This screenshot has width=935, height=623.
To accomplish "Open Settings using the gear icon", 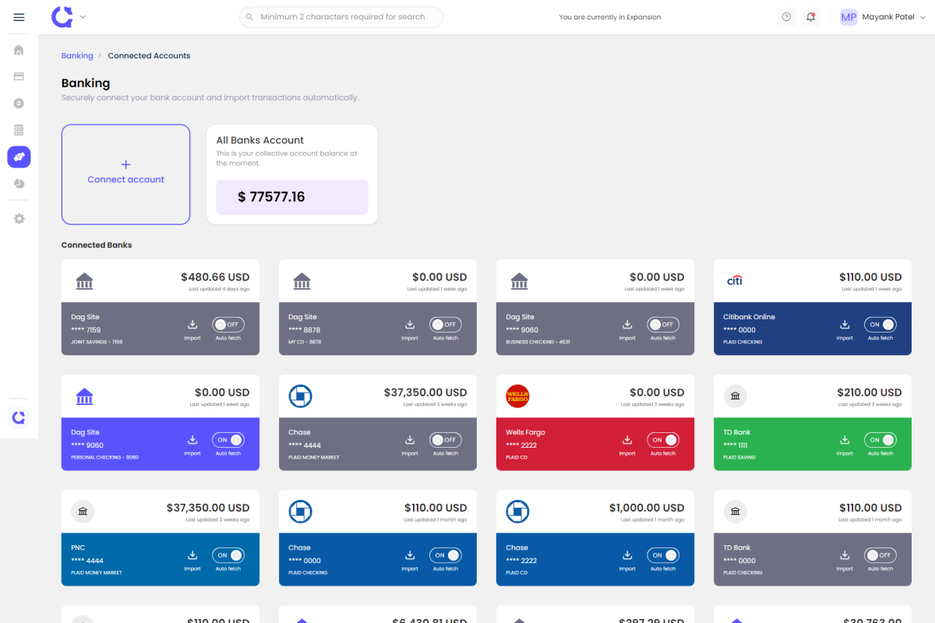I will [x=18, y=217].
